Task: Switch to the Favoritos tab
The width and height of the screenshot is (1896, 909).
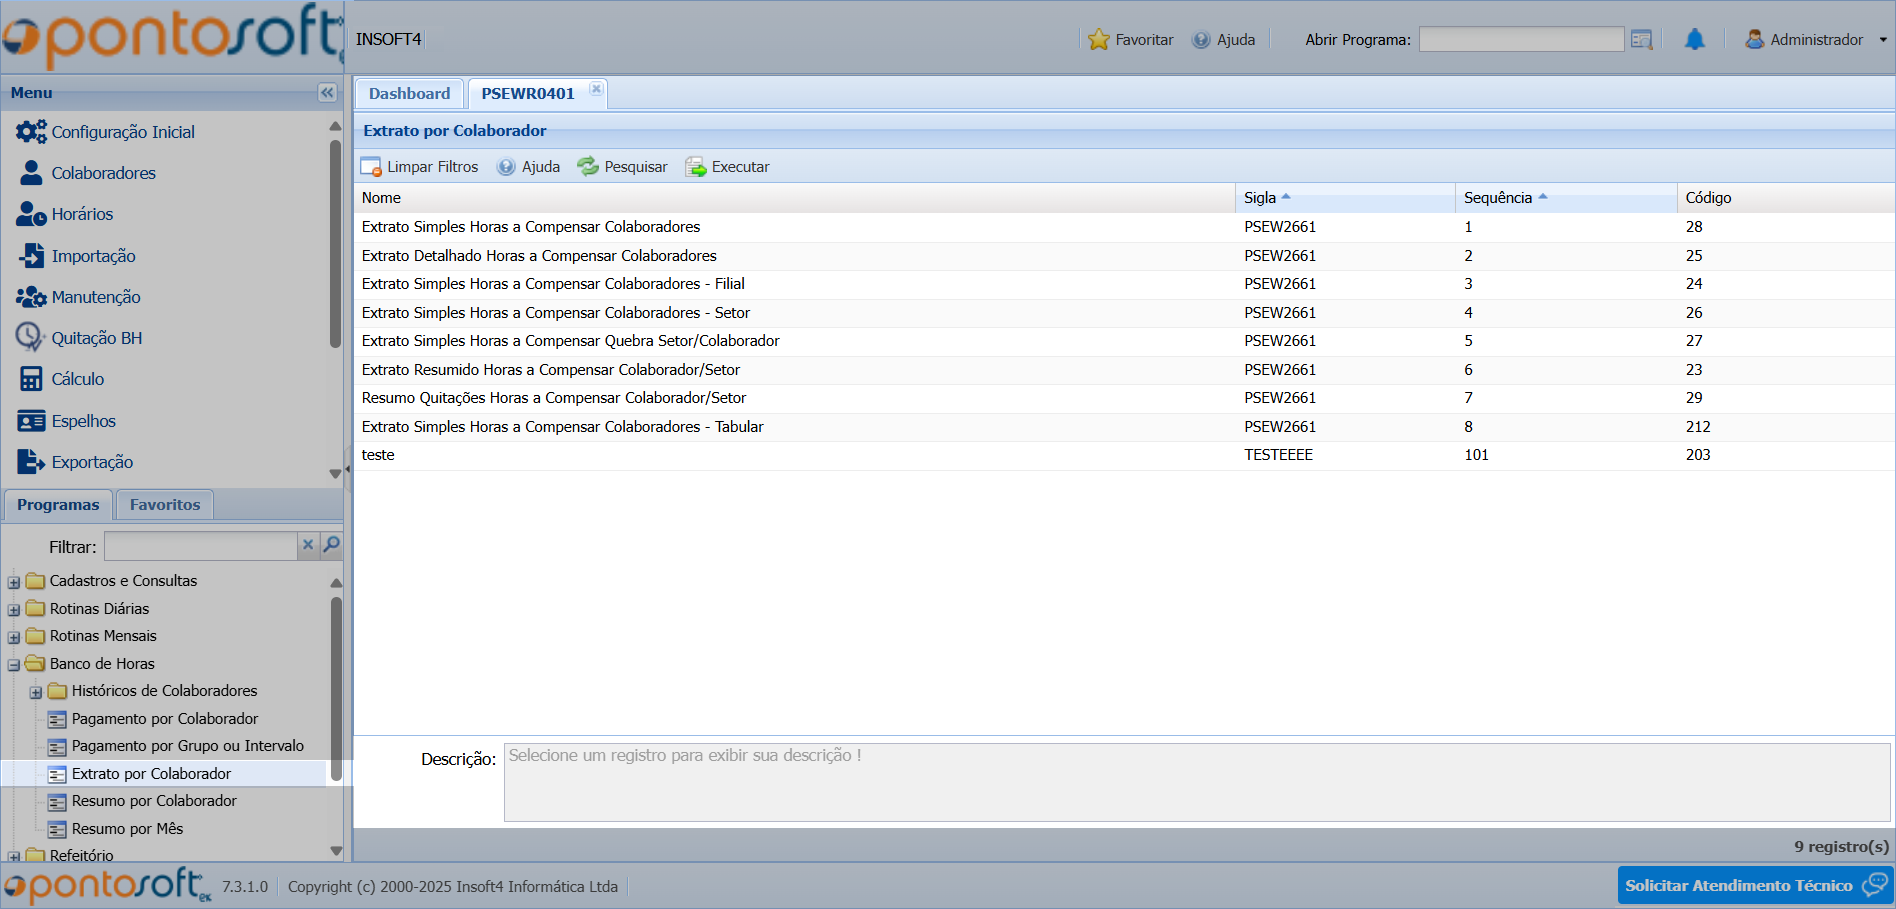Action: [x=165, y=505]
